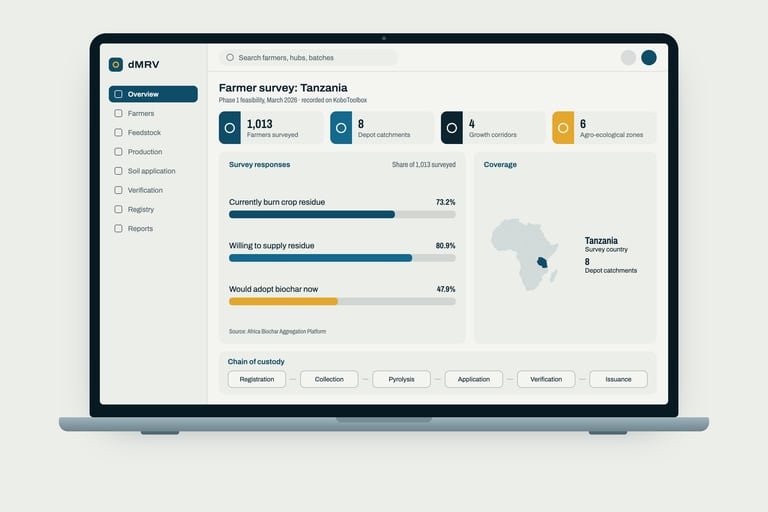Click the Currently burn crop residue bar
This screenshot has height=512, width=768.
coord(342,215)
